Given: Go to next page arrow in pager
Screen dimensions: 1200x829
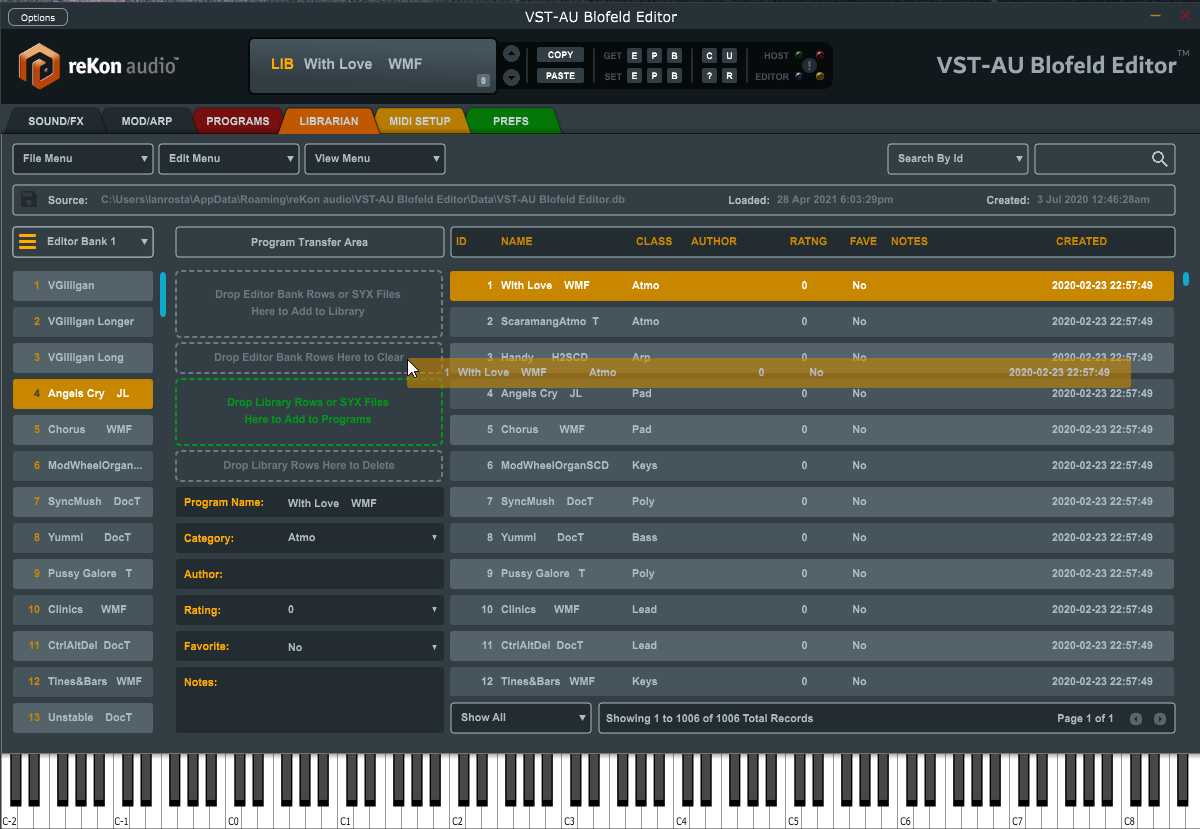Looking at the screenshot, I should tap(1160, 719).
